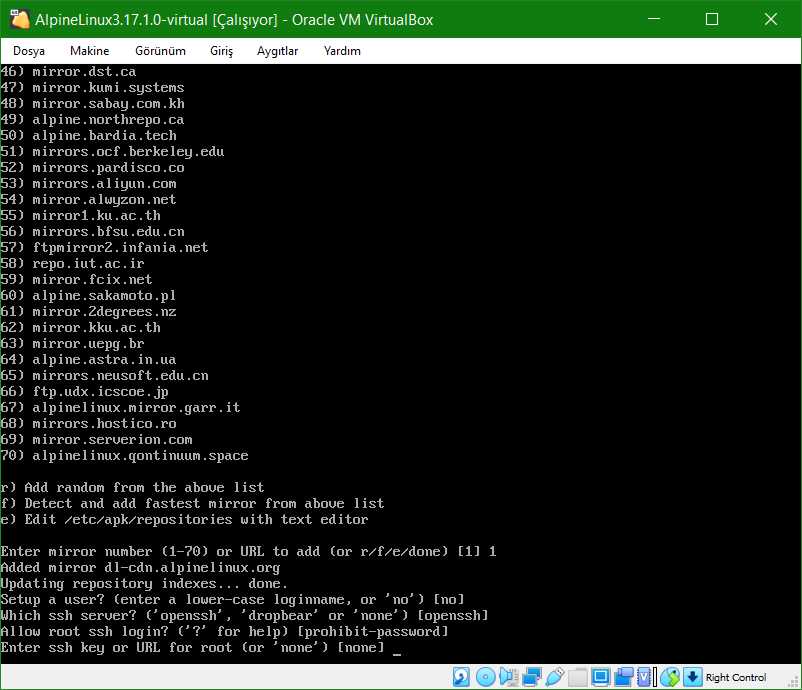Click the line '69) mirror.serverion.com'
The height and width of the screenshot is (690, 802).
pos(96,439)
